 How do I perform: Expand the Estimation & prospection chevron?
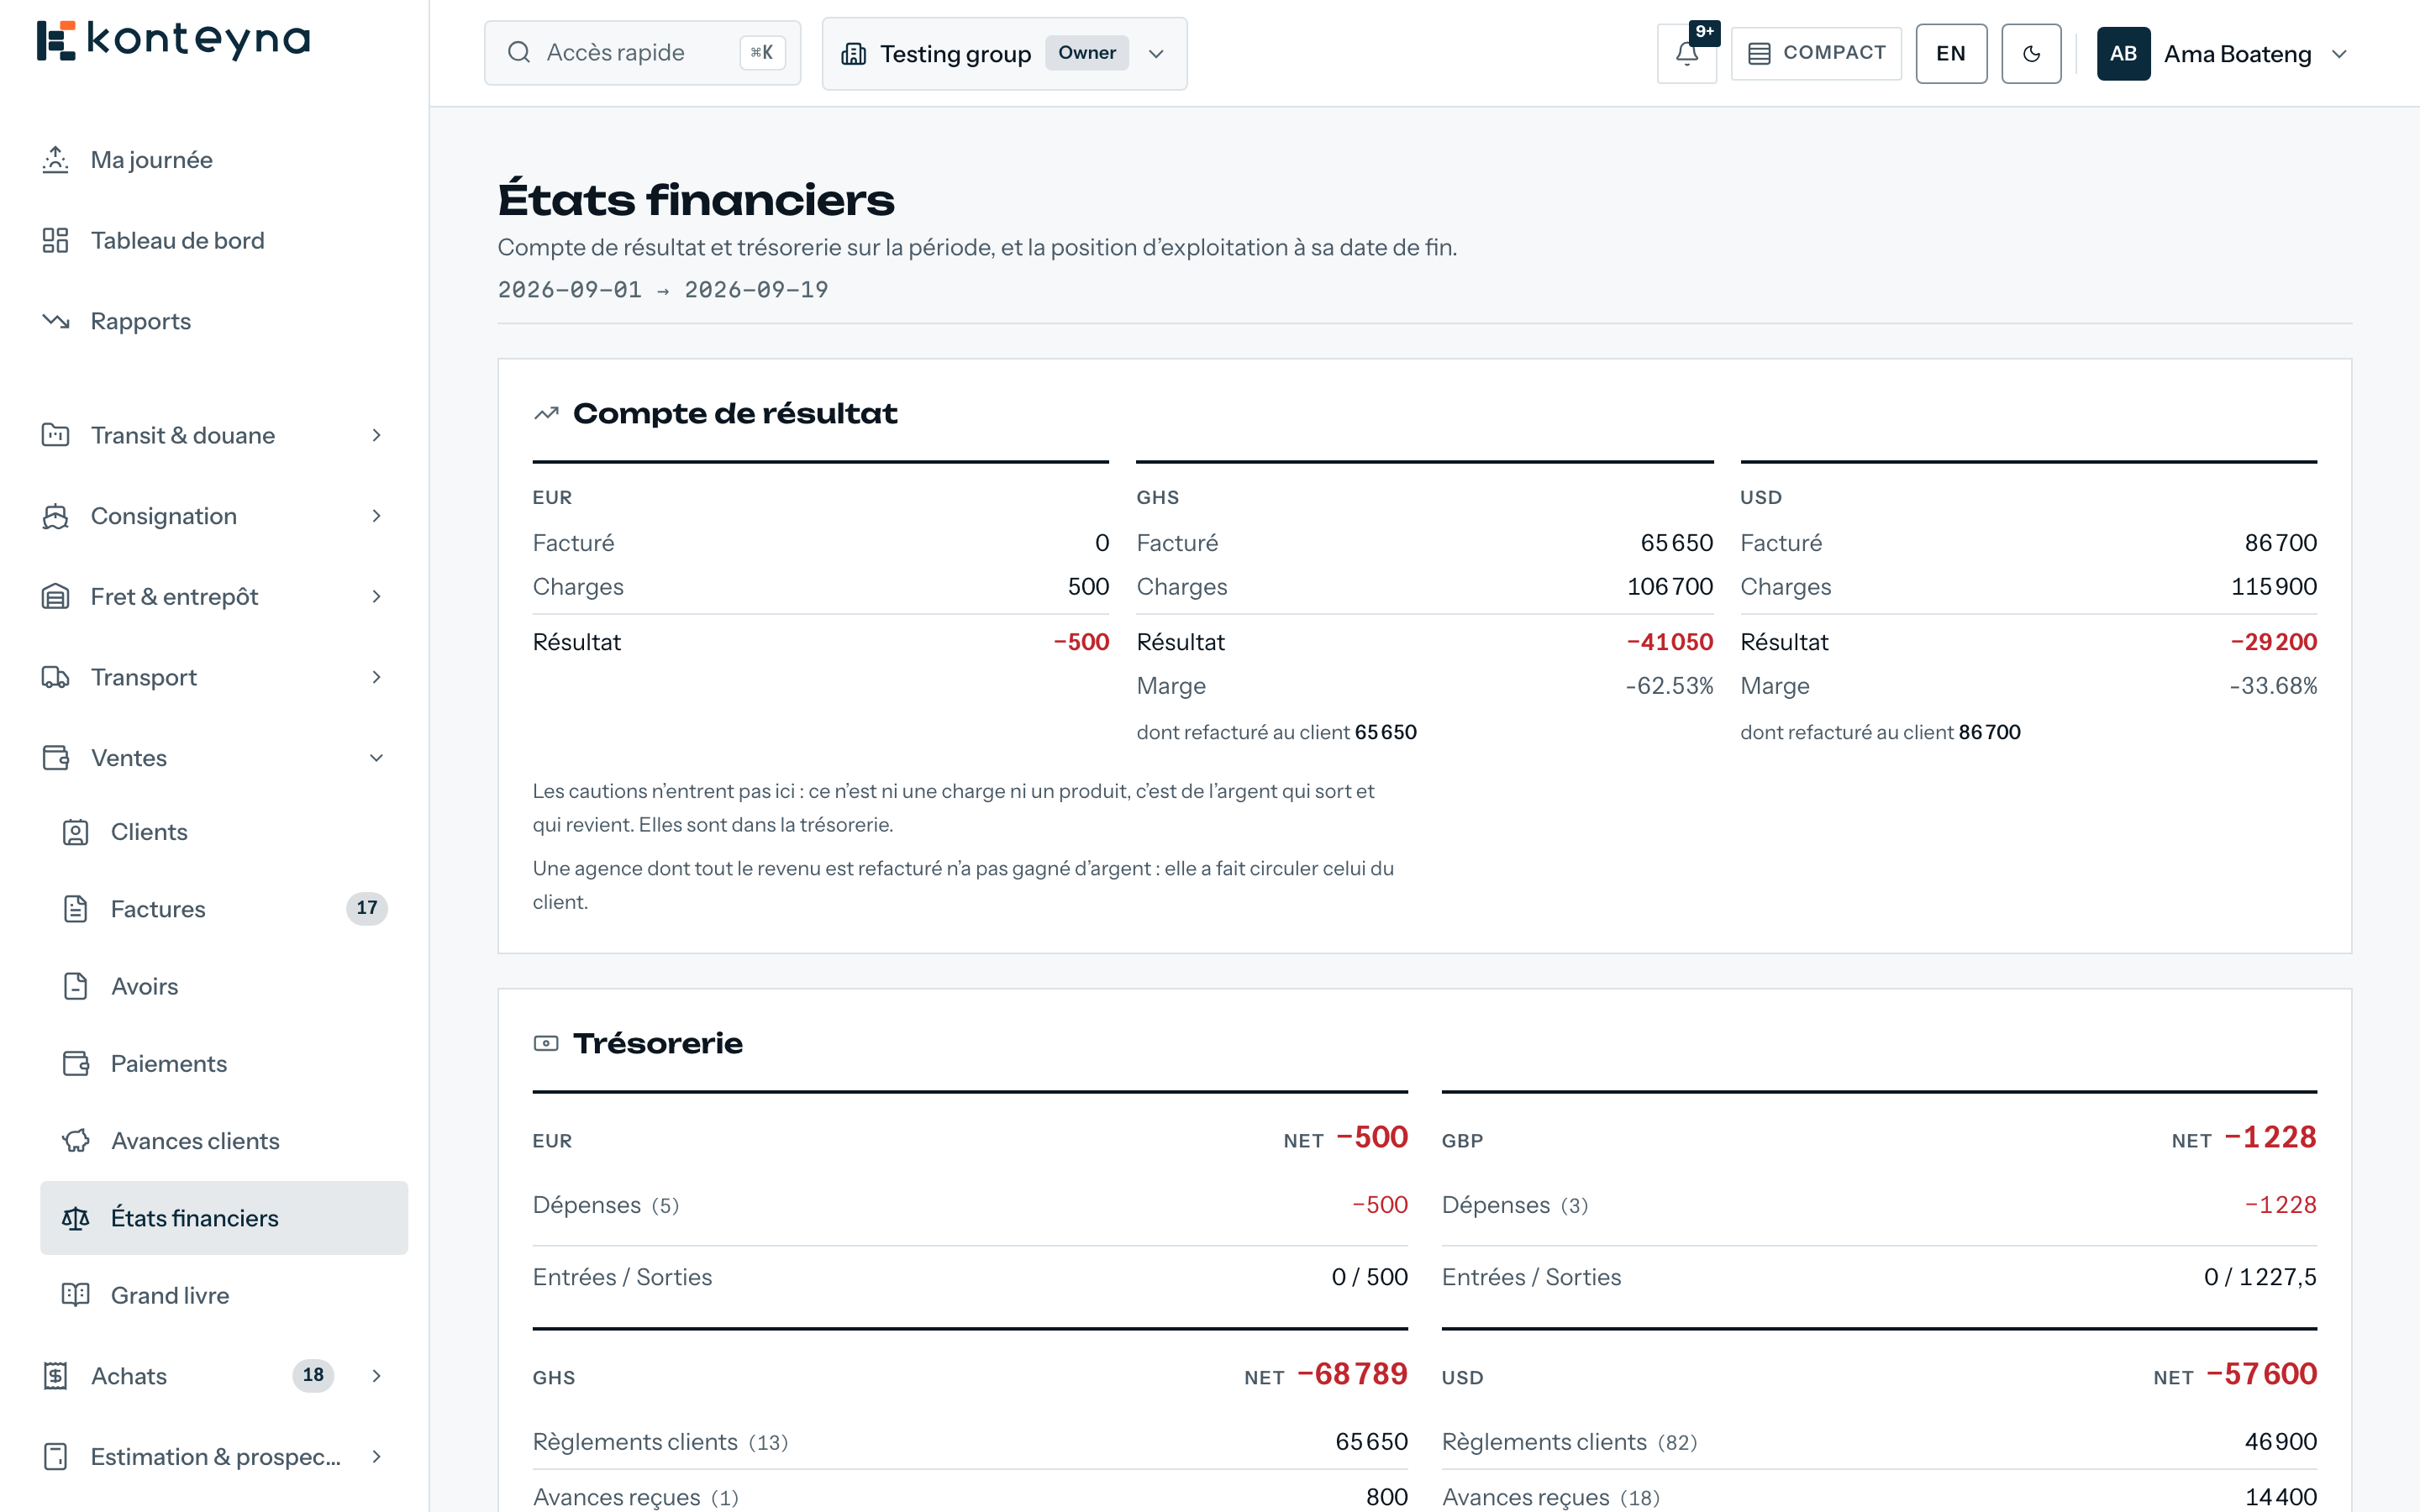tap(377, 1457)
